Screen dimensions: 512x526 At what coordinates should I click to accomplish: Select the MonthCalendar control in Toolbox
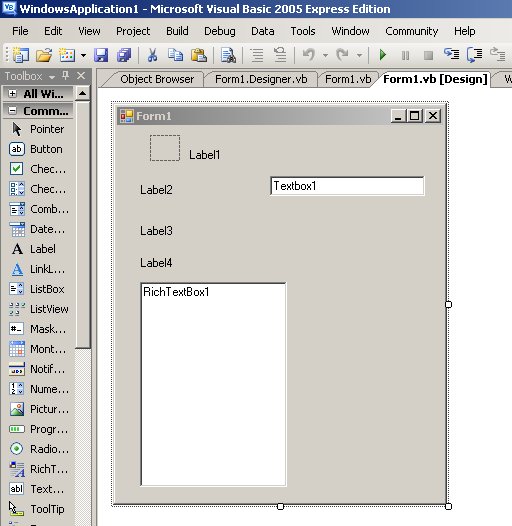coord(38,349)
